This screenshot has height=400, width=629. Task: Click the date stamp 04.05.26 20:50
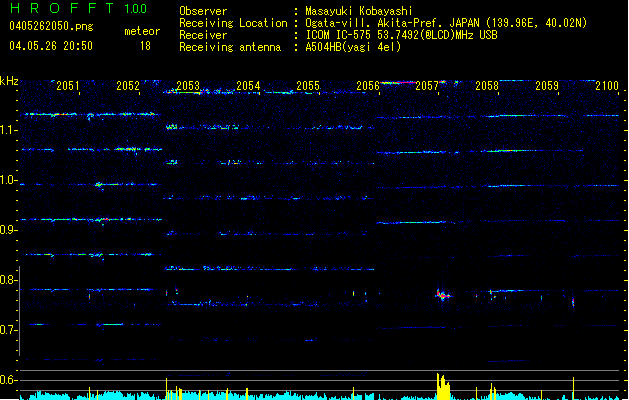click(x=51, y=46)
